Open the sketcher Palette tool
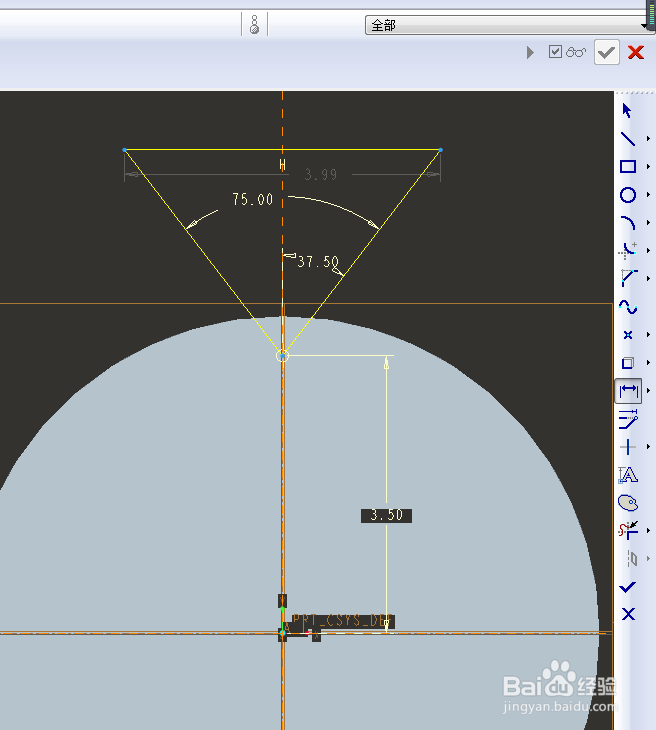The width and height of the screenshot is (656, 730). [628, 503]
